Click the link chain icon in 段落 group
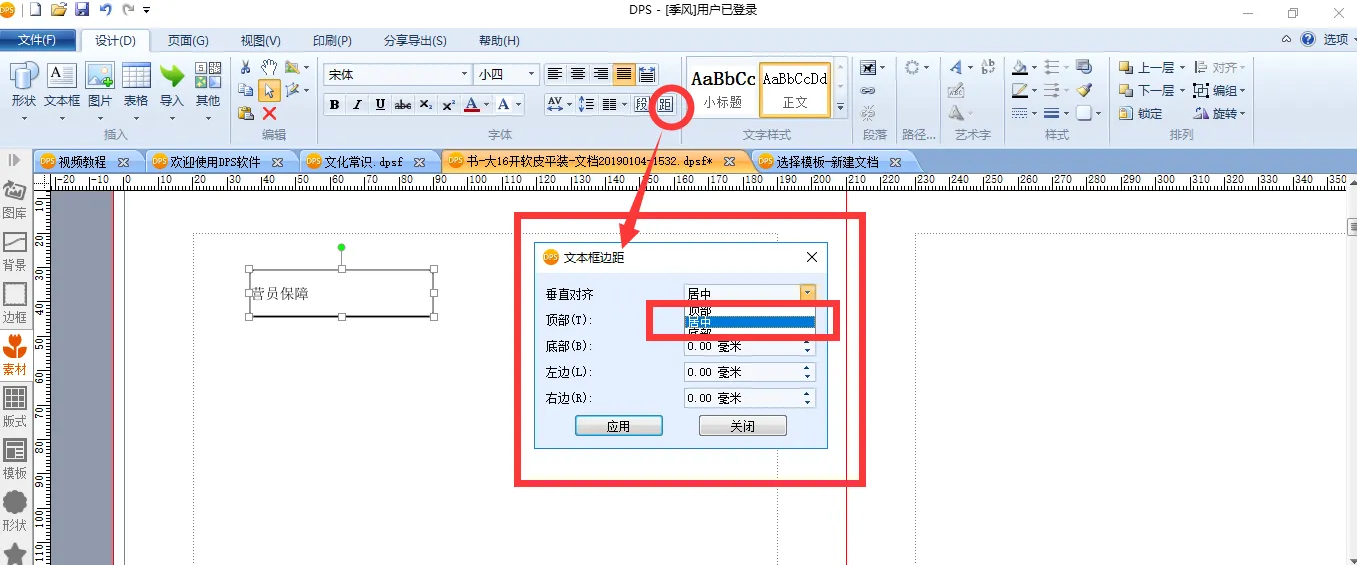This screenshot has width=1357, height=565. pos(868,90)
